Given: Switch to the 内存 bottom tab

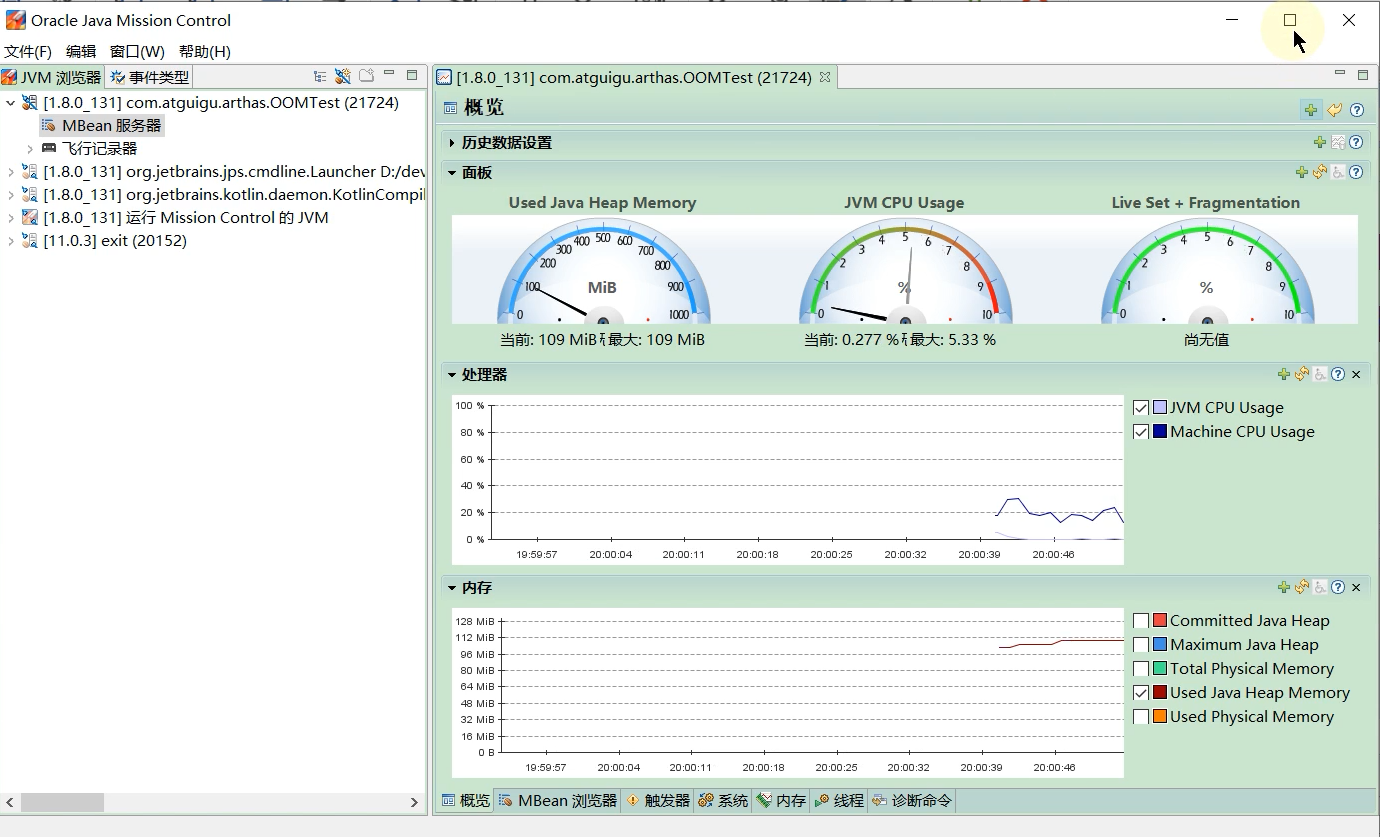Looking at the screenshot, I should point(782,801).
